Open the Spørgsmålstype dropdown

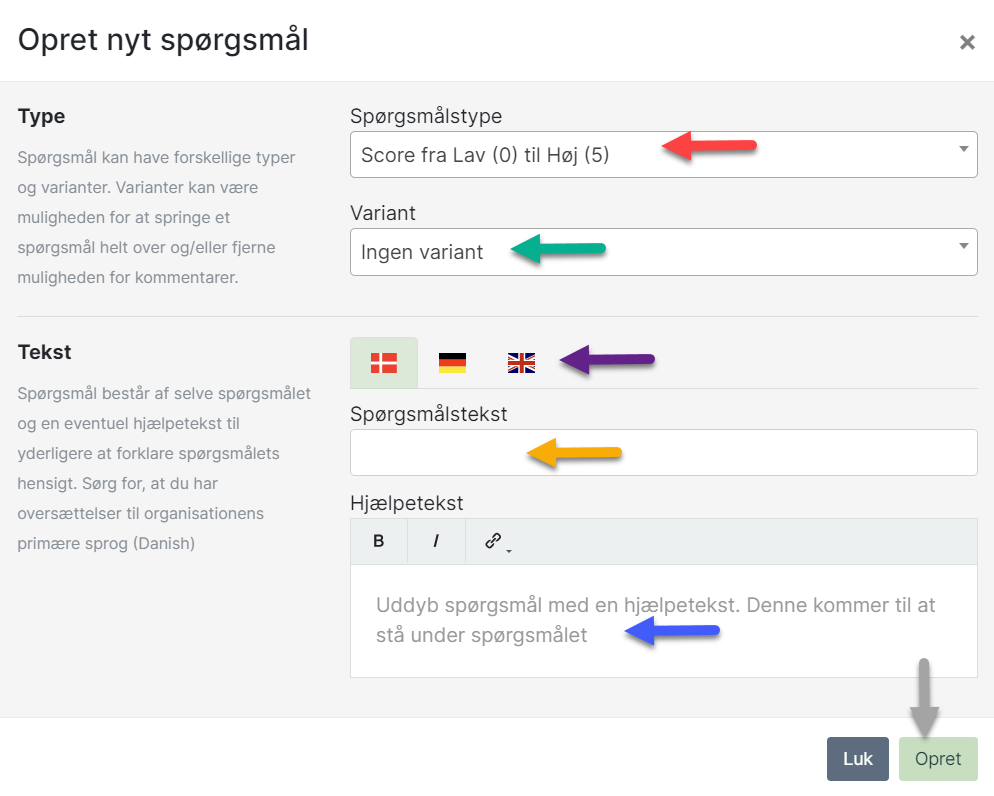[663, 155]
